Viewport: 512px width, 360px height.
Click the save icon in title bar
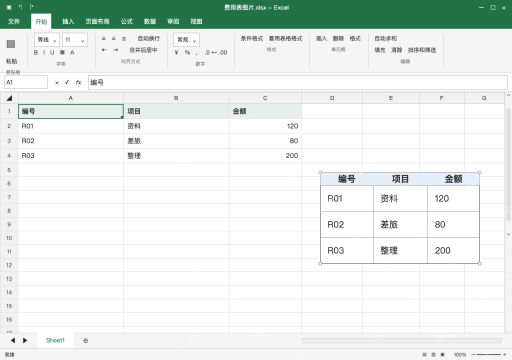click(x=9, y=7)
